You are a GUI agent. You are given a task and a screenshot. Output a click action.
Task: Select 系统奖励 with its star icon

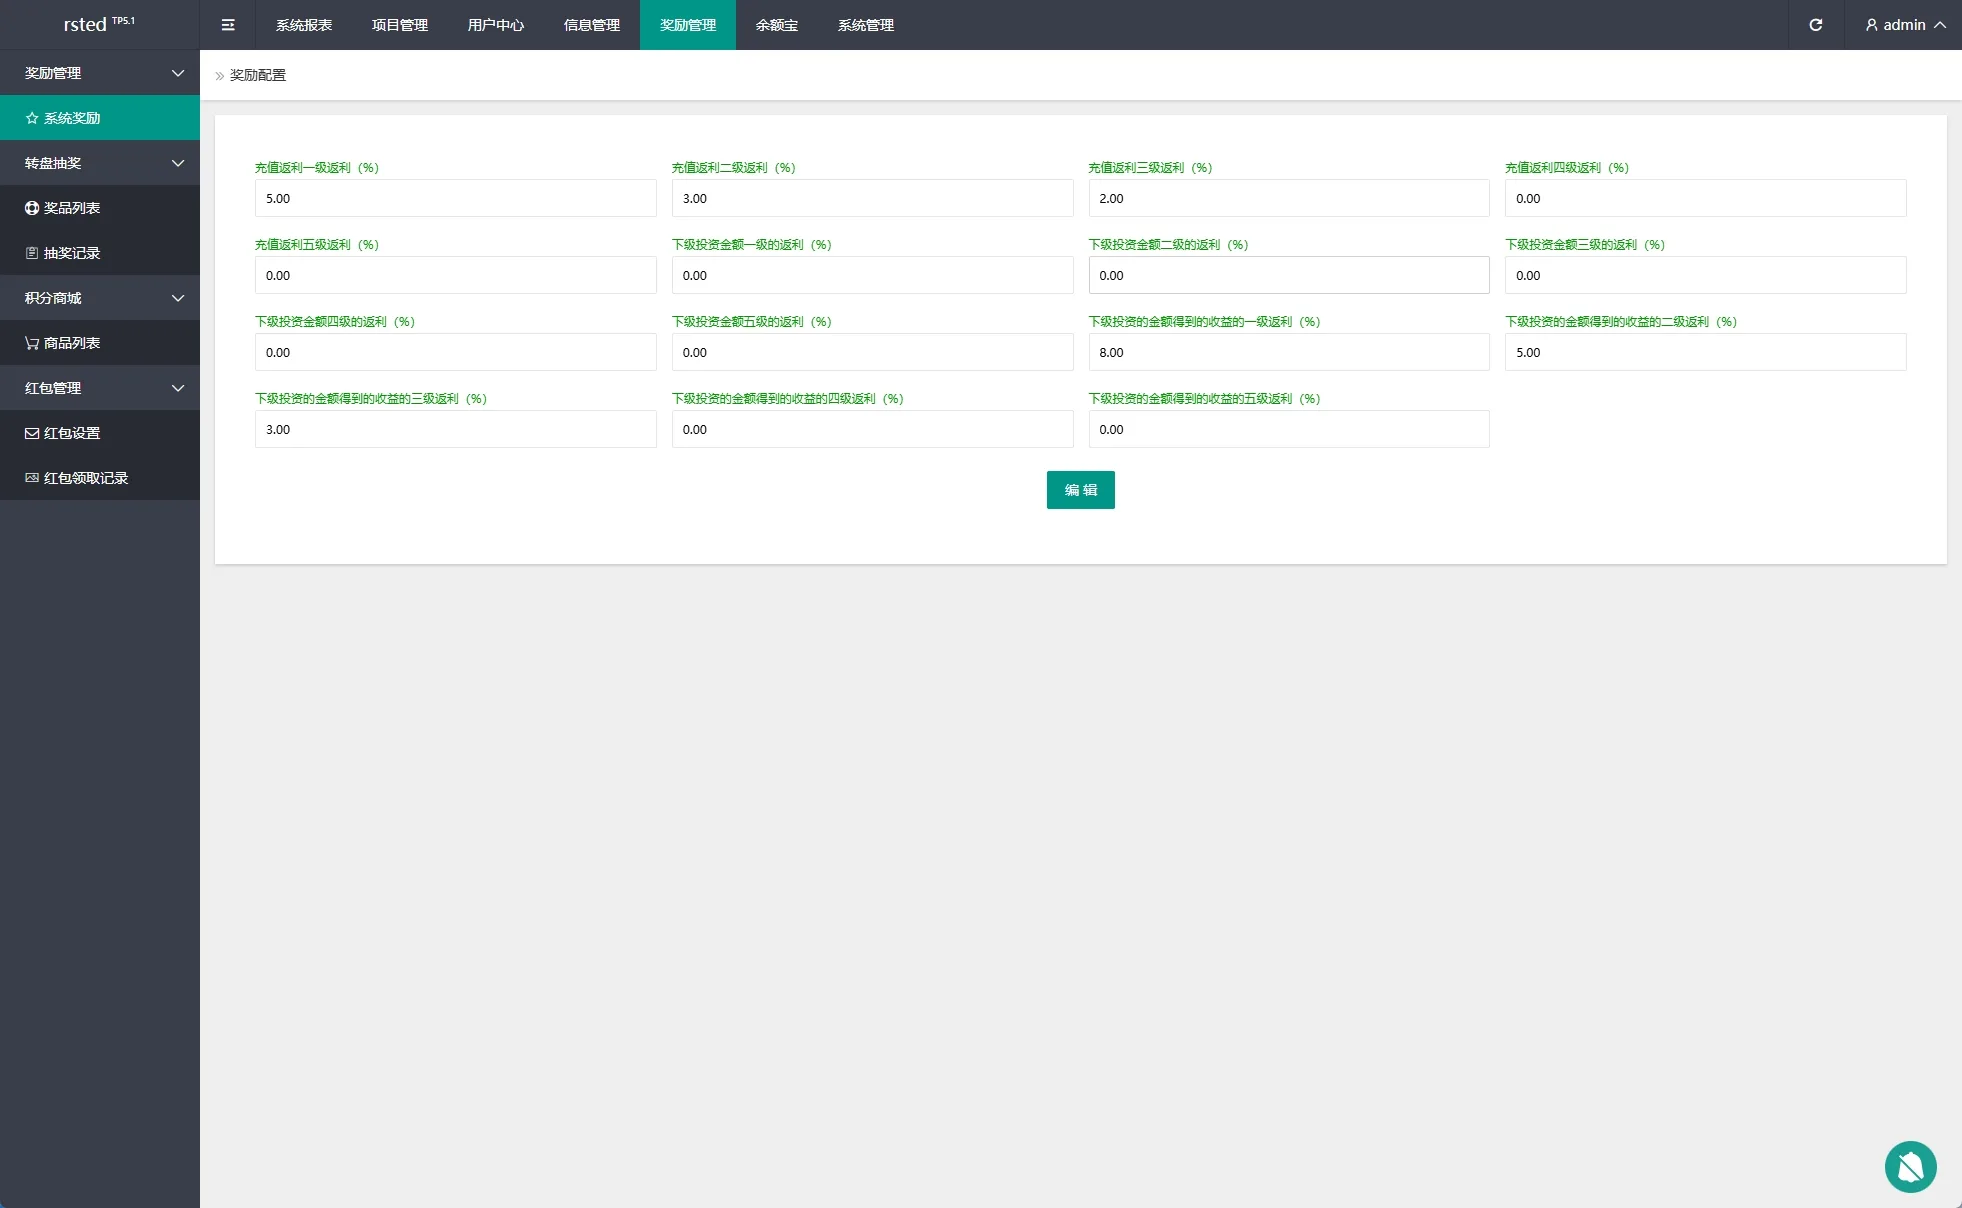32,118
